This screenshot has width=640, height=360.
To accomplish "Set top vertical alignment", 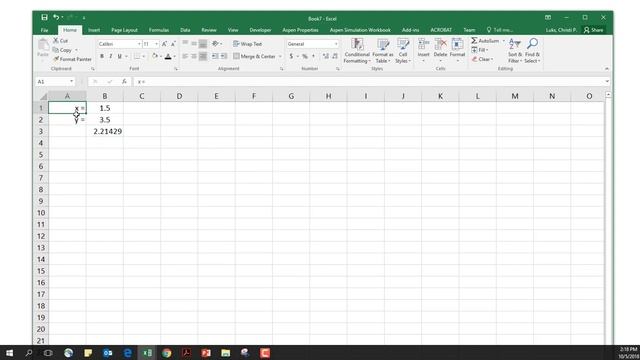I will click(x=185, y=44).
